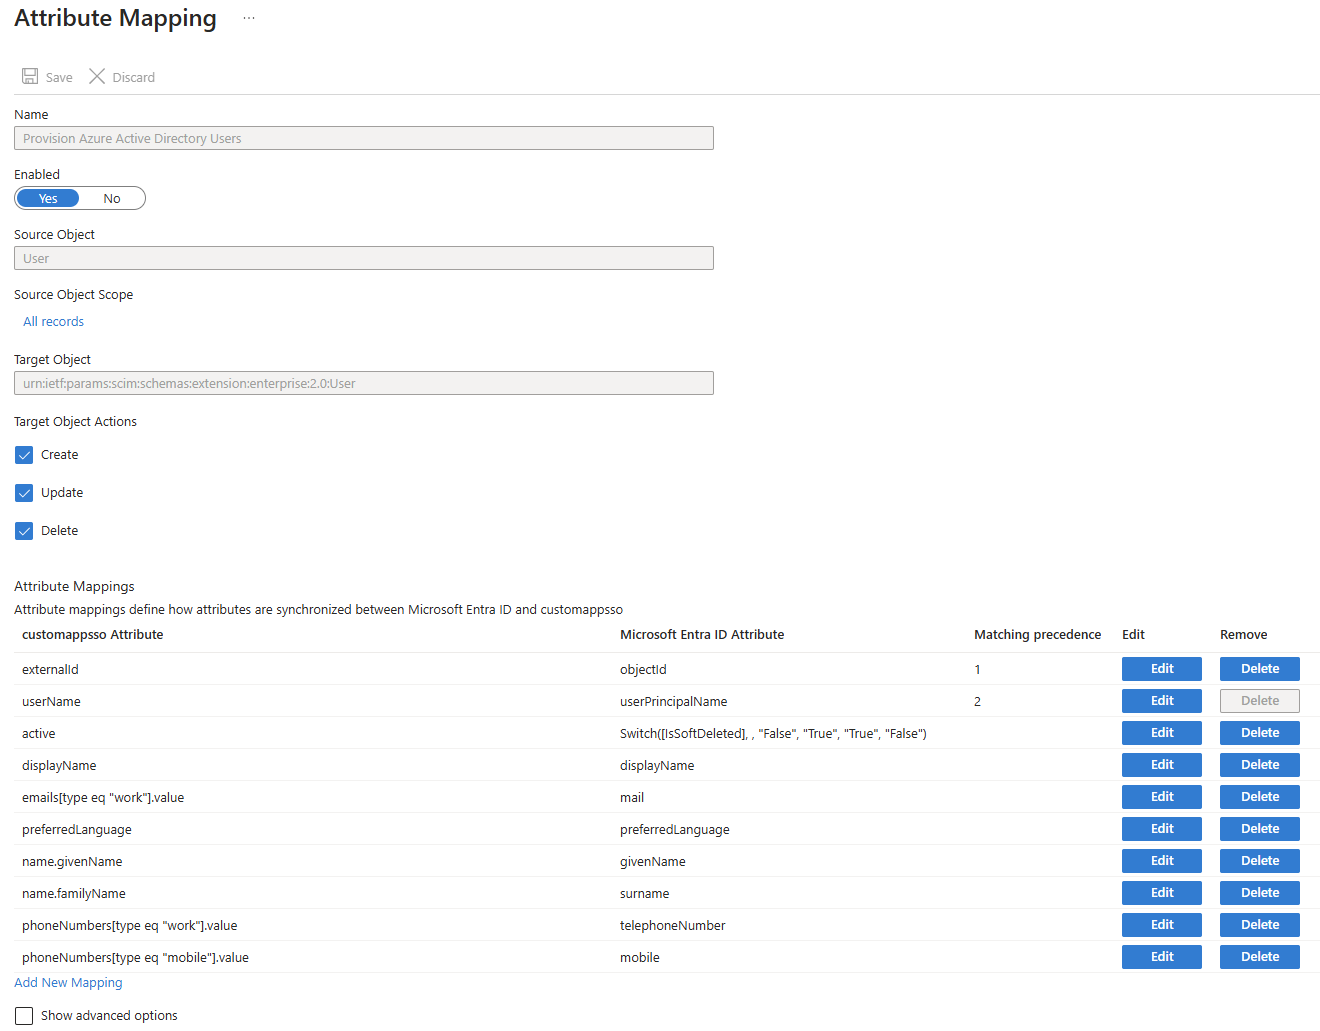Select the externalId attribute cell
Screen dimensions: 1320x1031
(50, 669)
